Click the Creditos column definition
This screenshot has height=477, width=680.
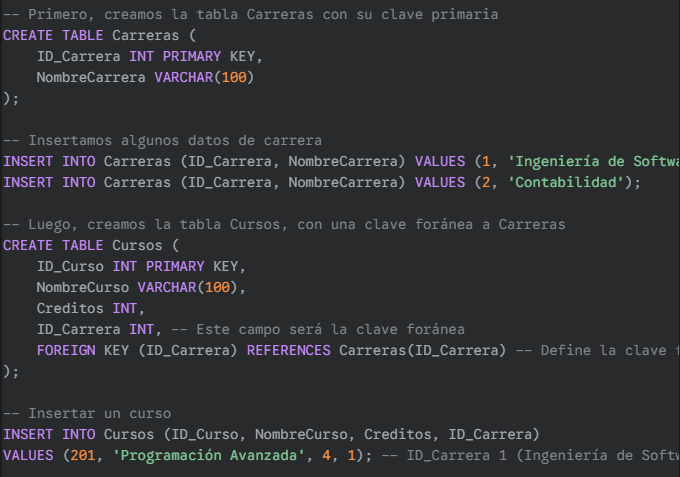(90, 308)
